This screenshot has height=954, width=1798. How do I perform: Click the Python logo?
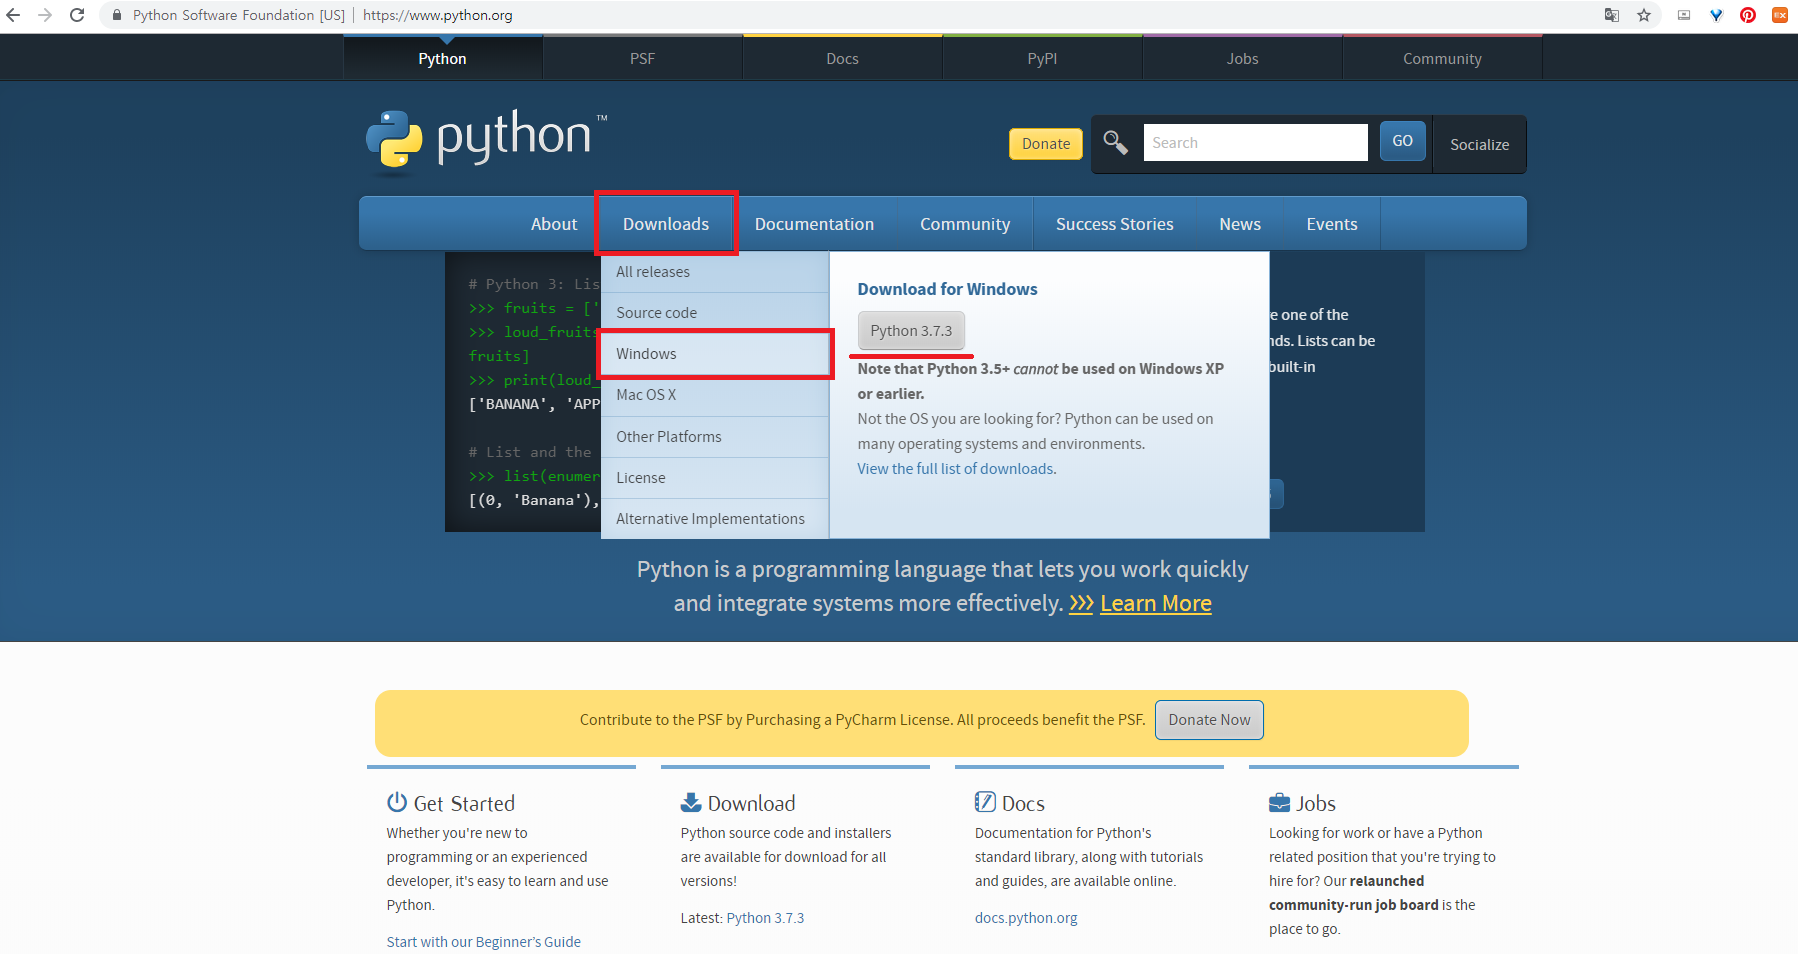(x=487, y=141)
